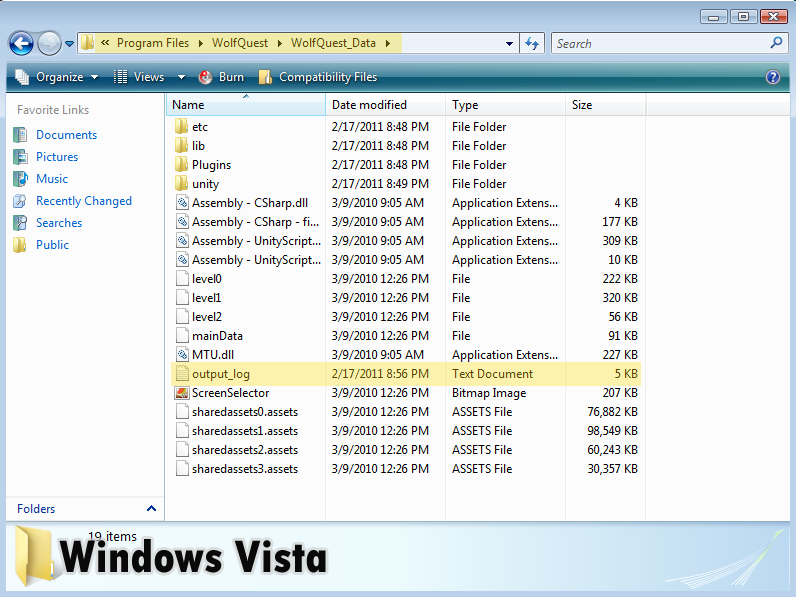Show hidden path via double chevron
The image size is (796, 597).
click(105, 43)
